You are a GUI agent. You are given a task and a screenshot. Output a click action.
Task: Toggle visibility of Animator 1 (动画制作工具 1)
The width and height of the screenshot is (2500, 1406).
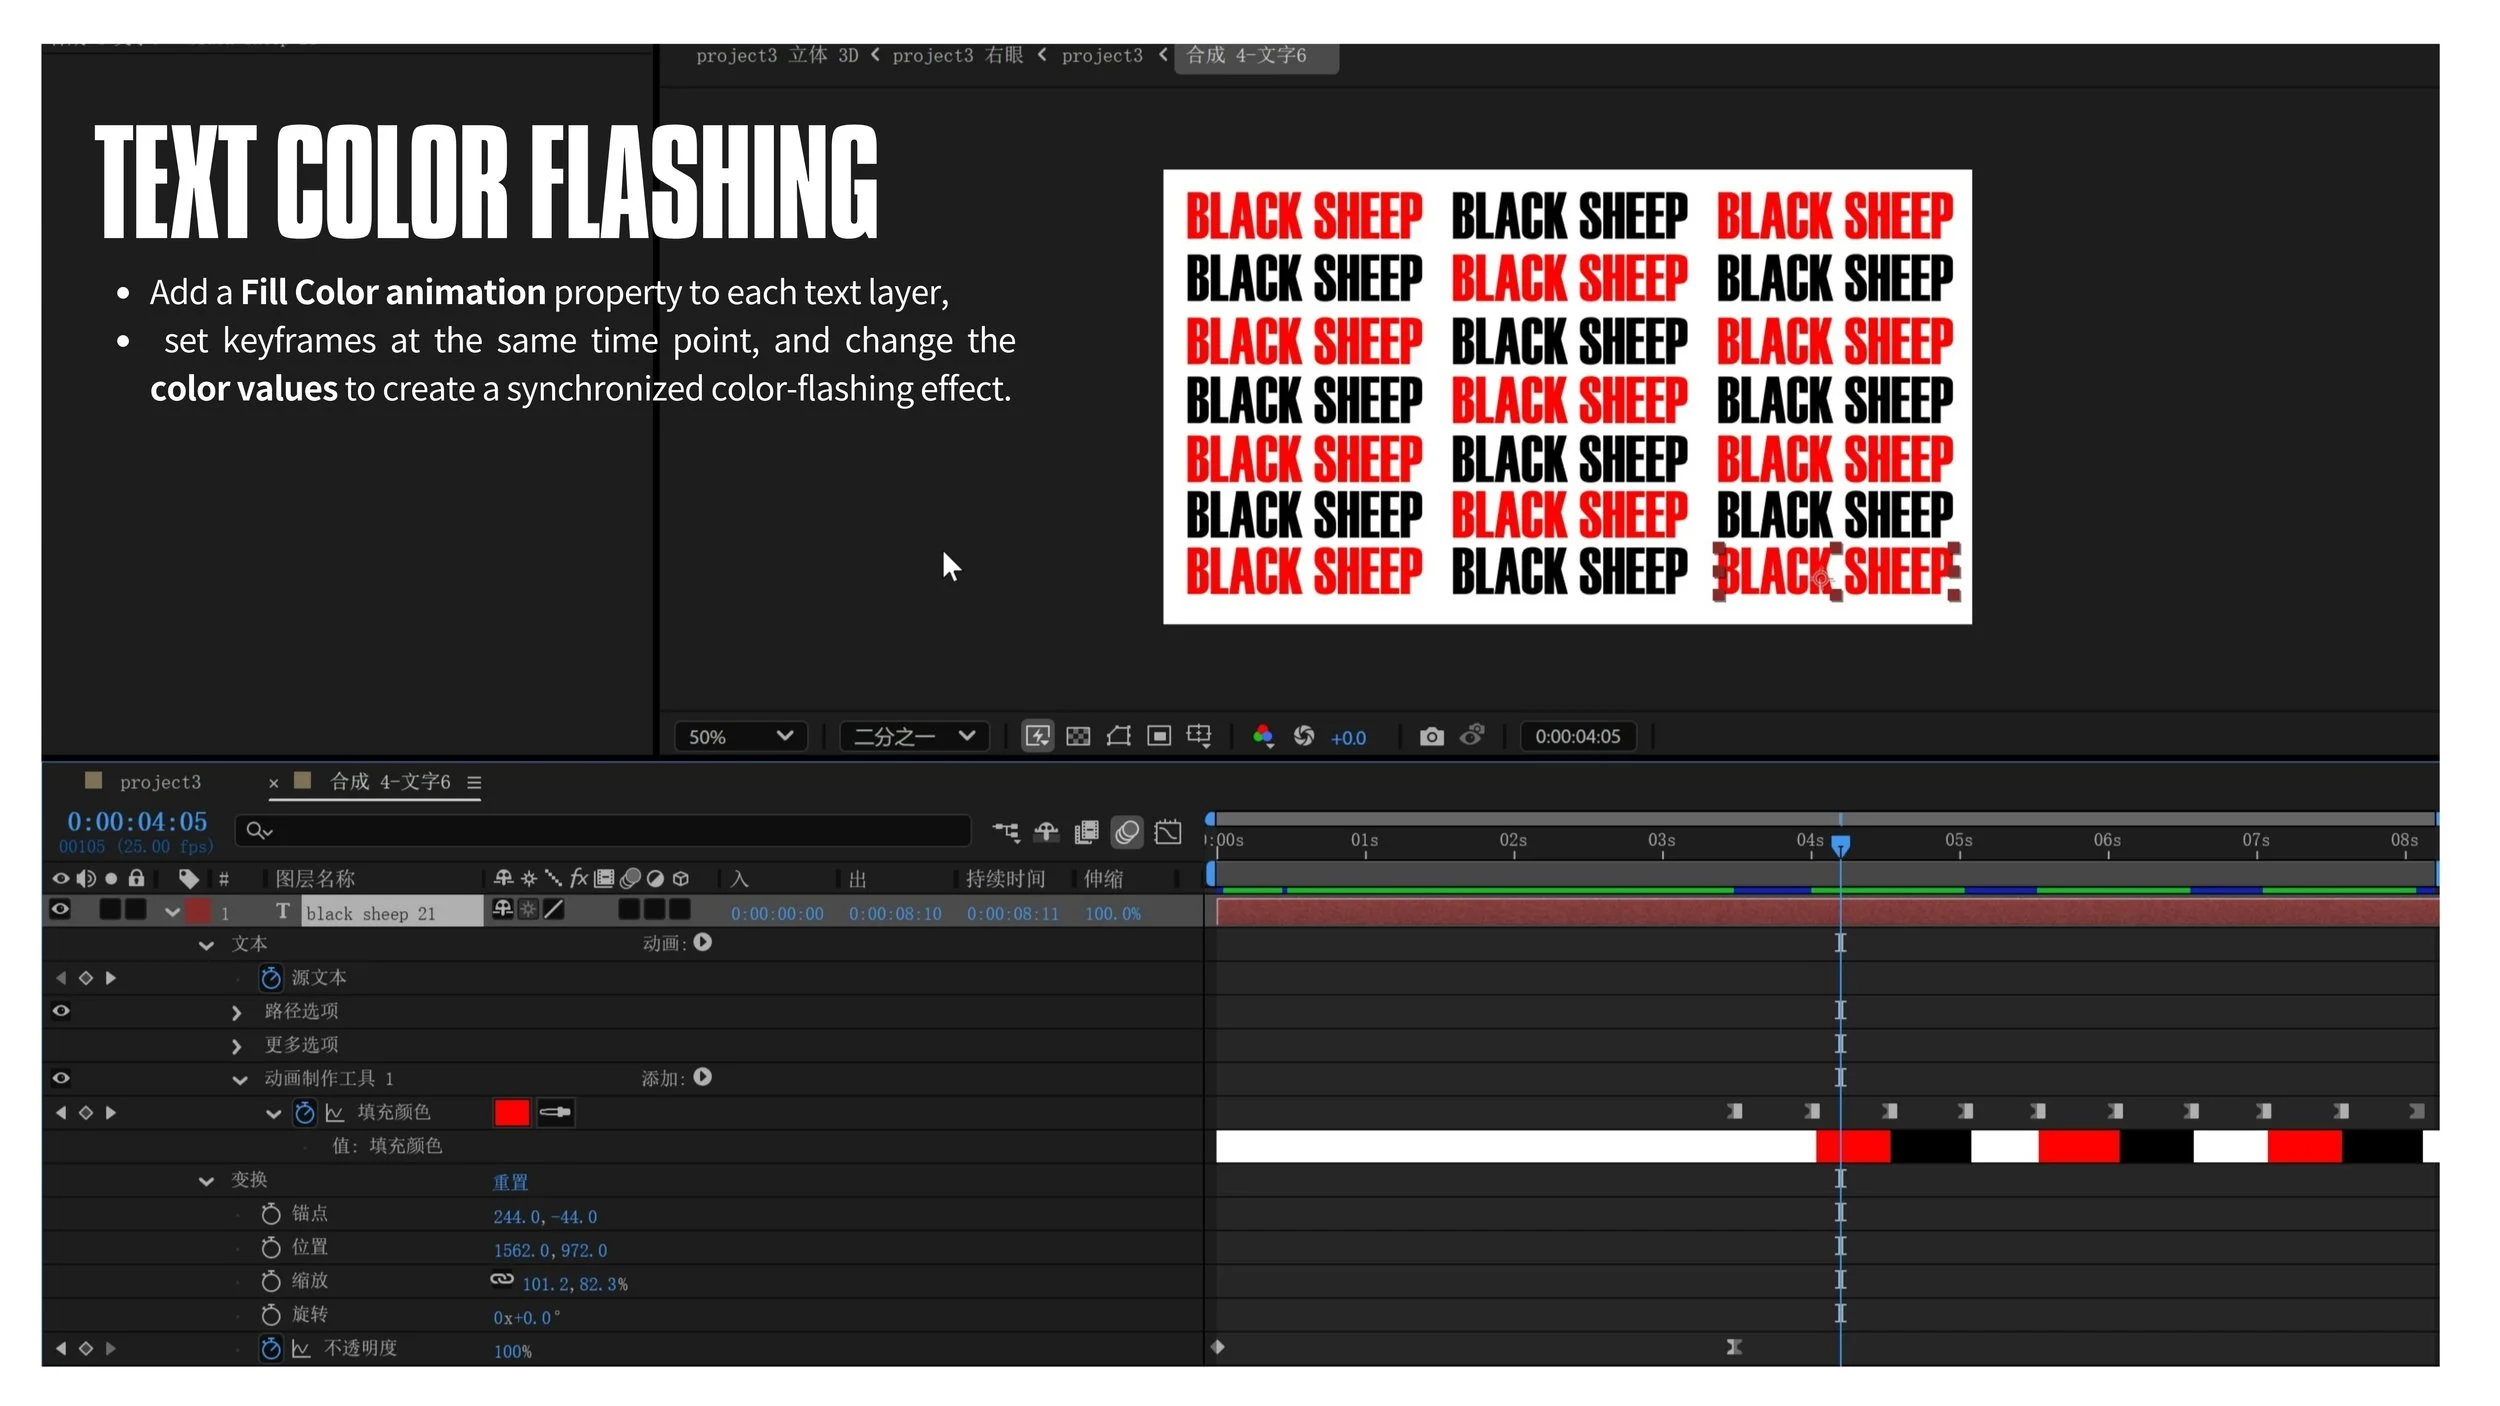click(60, 1078)
